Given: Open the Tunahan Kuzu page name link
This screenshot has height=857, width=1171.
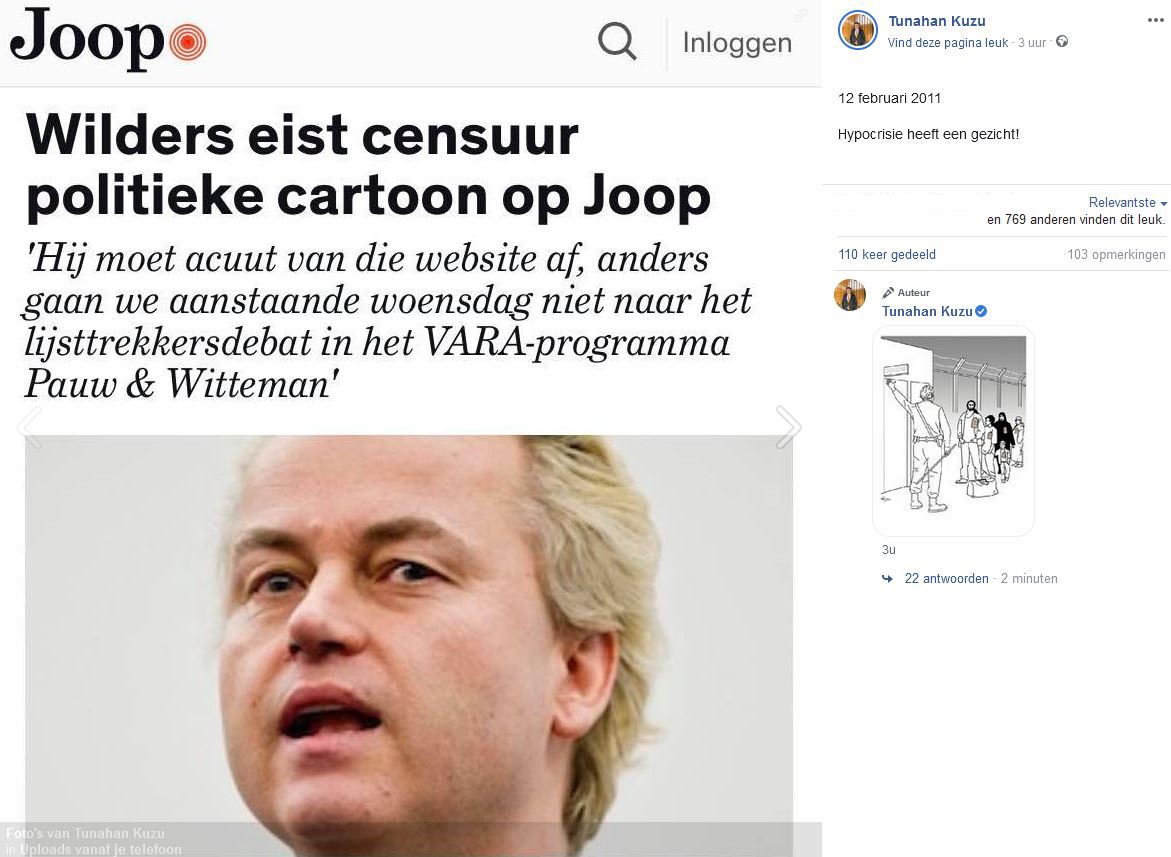Looking at the screenshot, I should 937,21.
